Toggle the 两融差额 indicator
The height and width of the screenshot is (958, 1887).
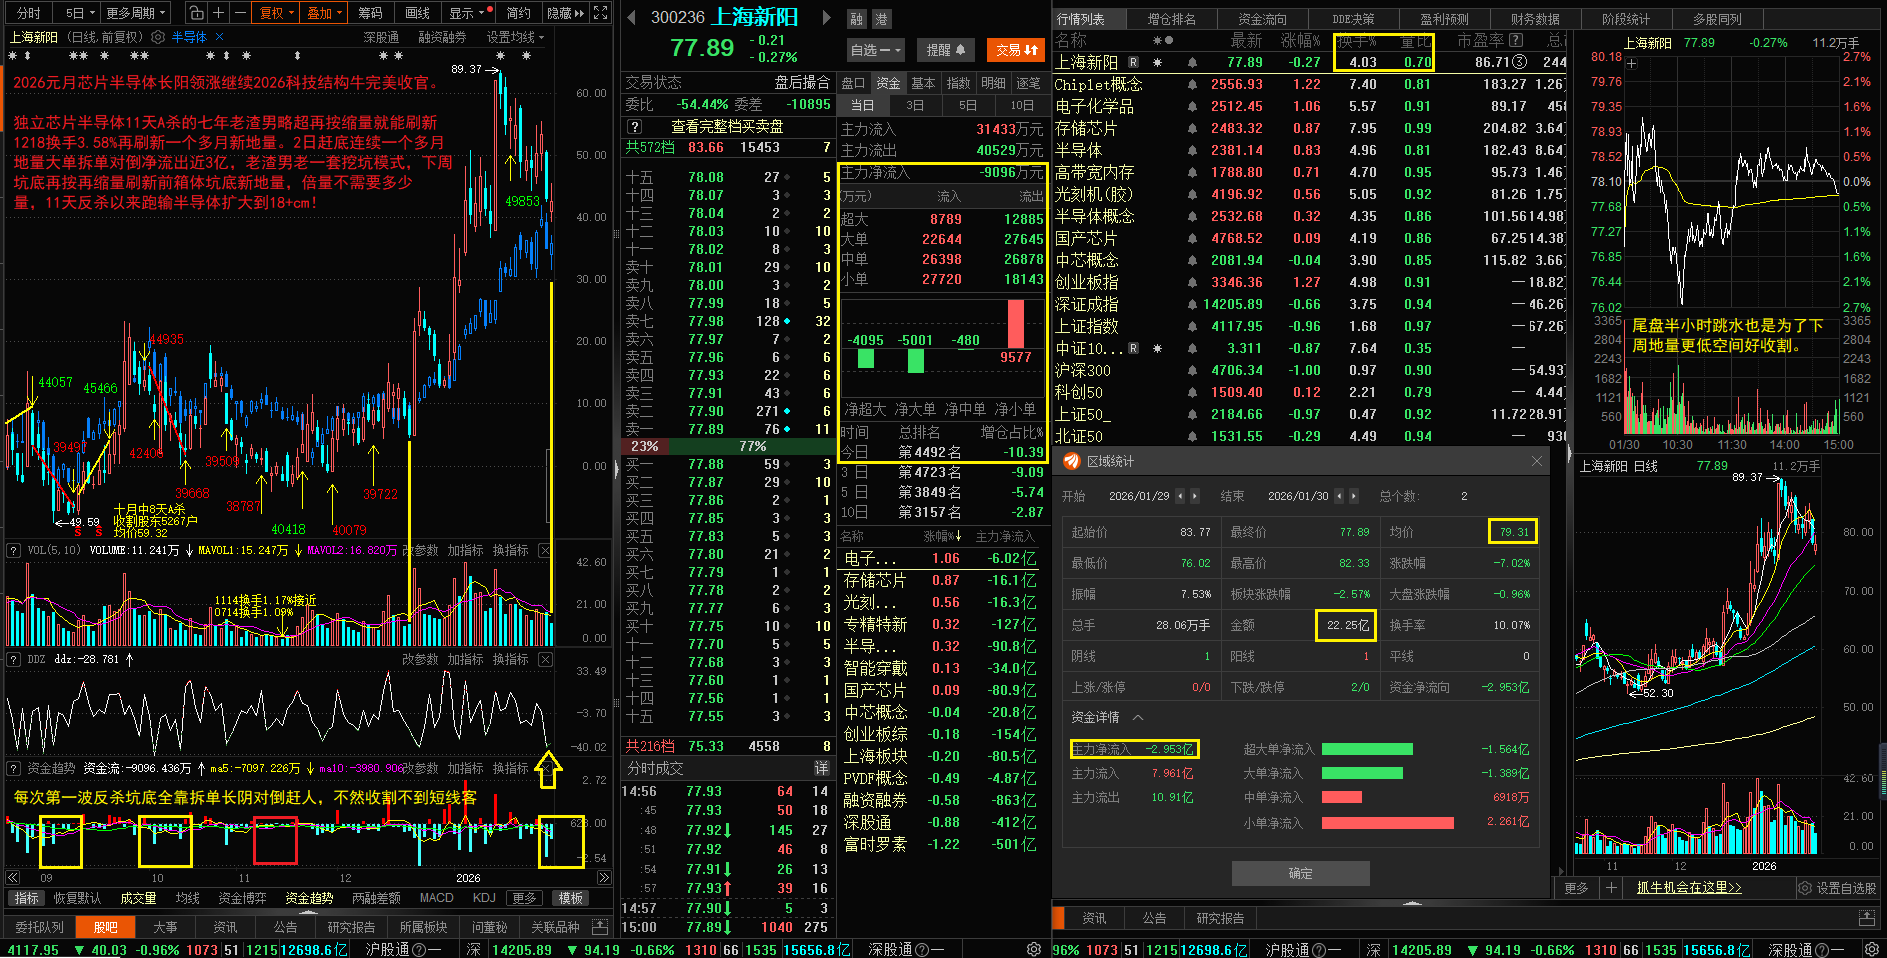(x=376, y=898)
